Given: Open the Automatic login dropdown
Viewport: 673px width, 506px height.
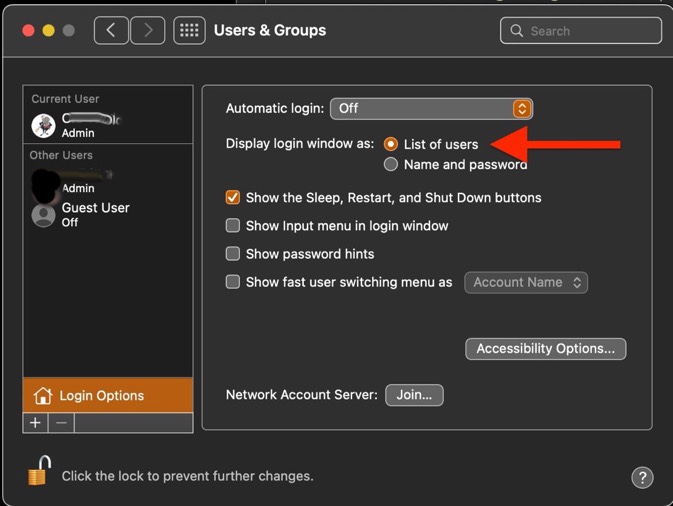Looking at the screenshot, I should (x=431, y=108).
